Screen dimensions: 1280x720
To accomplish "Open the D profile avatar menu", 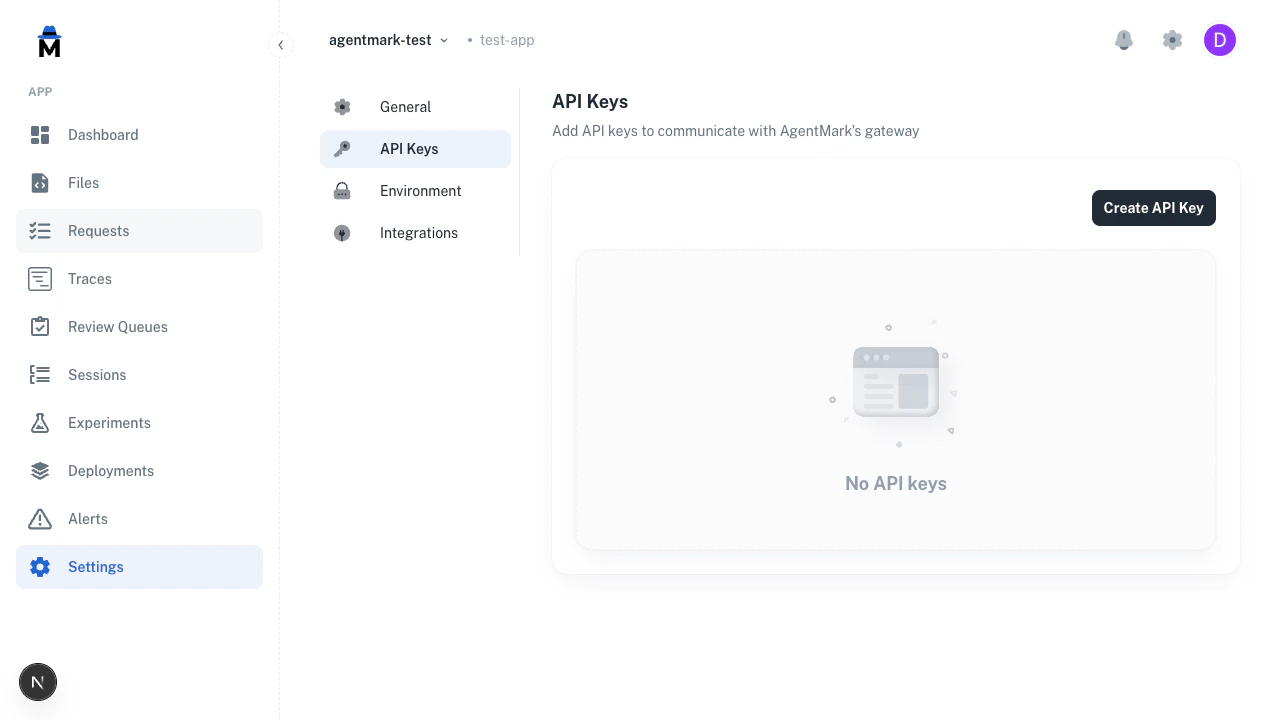I will coord(1220,40).
